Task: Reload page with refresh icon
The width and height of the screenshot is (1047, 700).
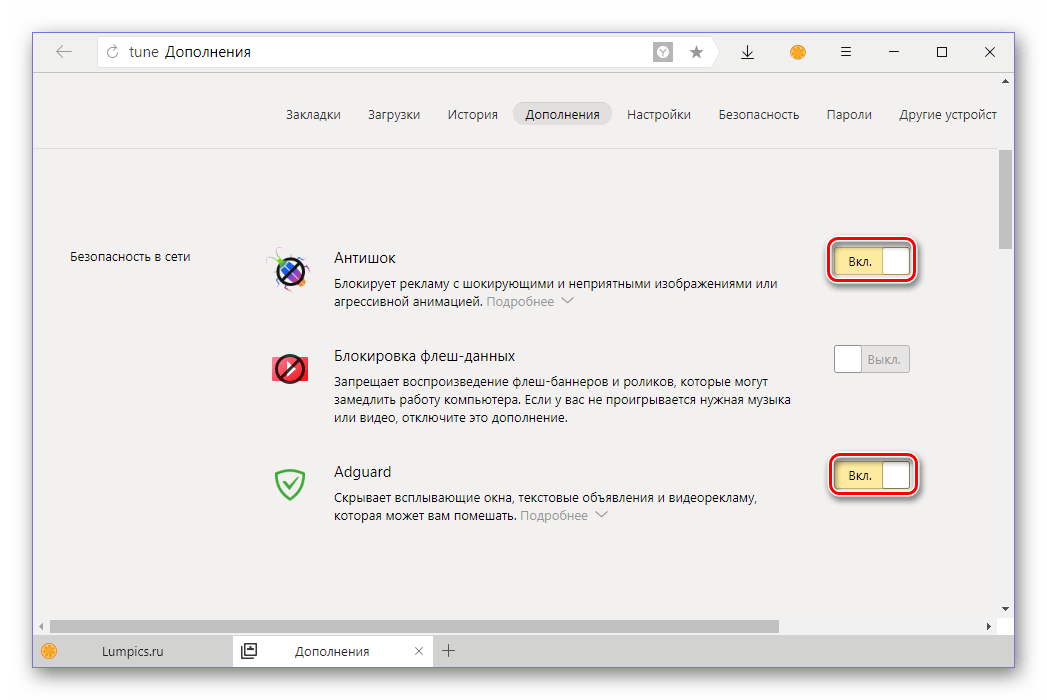Action: pos(113,51)
